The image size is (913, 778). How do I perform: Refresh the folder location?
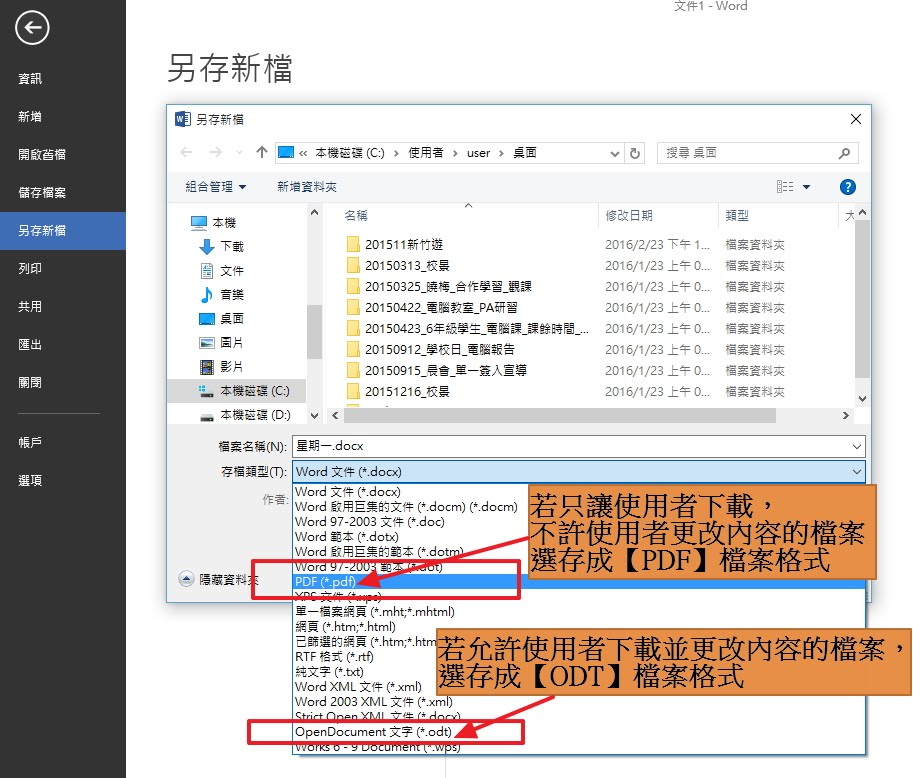635,153
